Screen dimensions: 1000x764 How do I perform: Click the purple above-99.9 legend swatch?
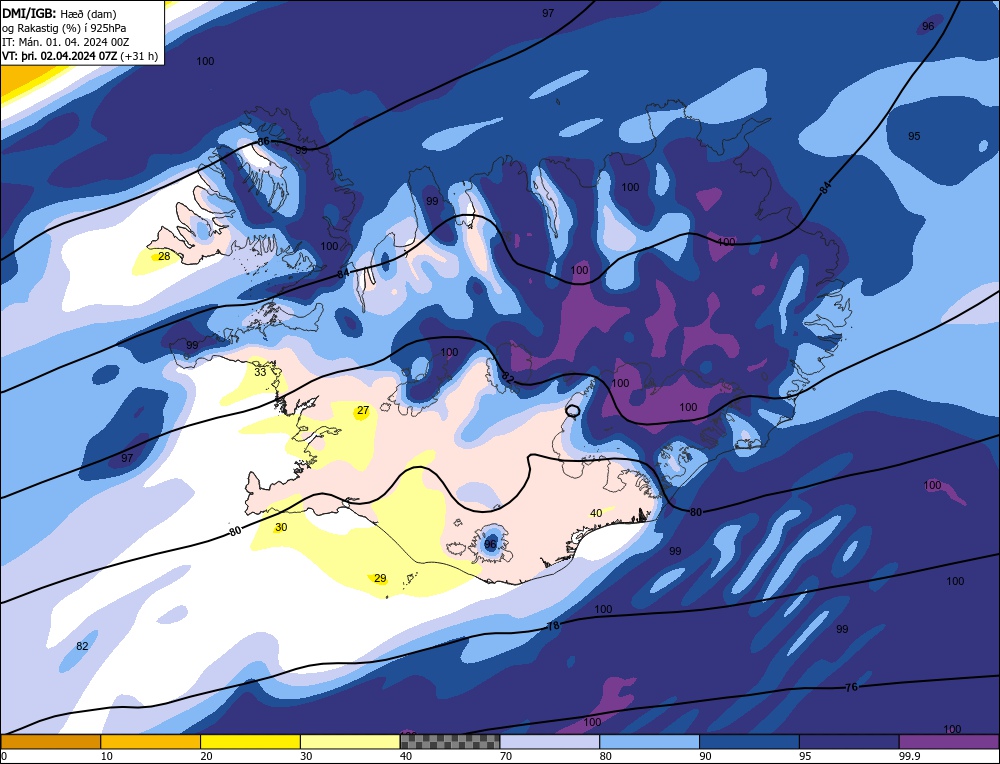click(949, 741)
